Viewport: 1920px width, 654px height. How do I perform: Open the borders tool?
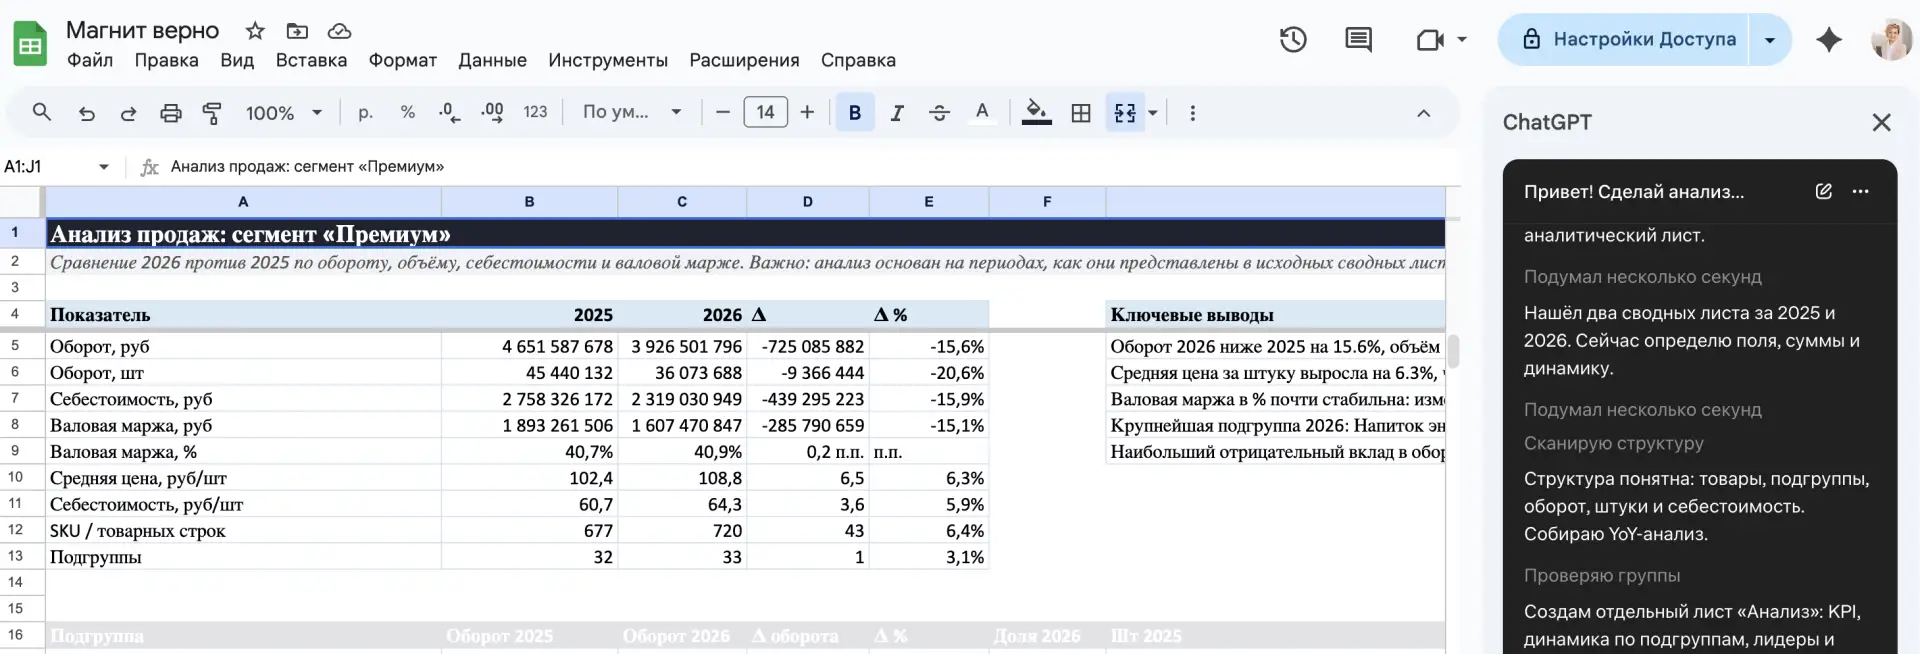(x=1081, y=113)
